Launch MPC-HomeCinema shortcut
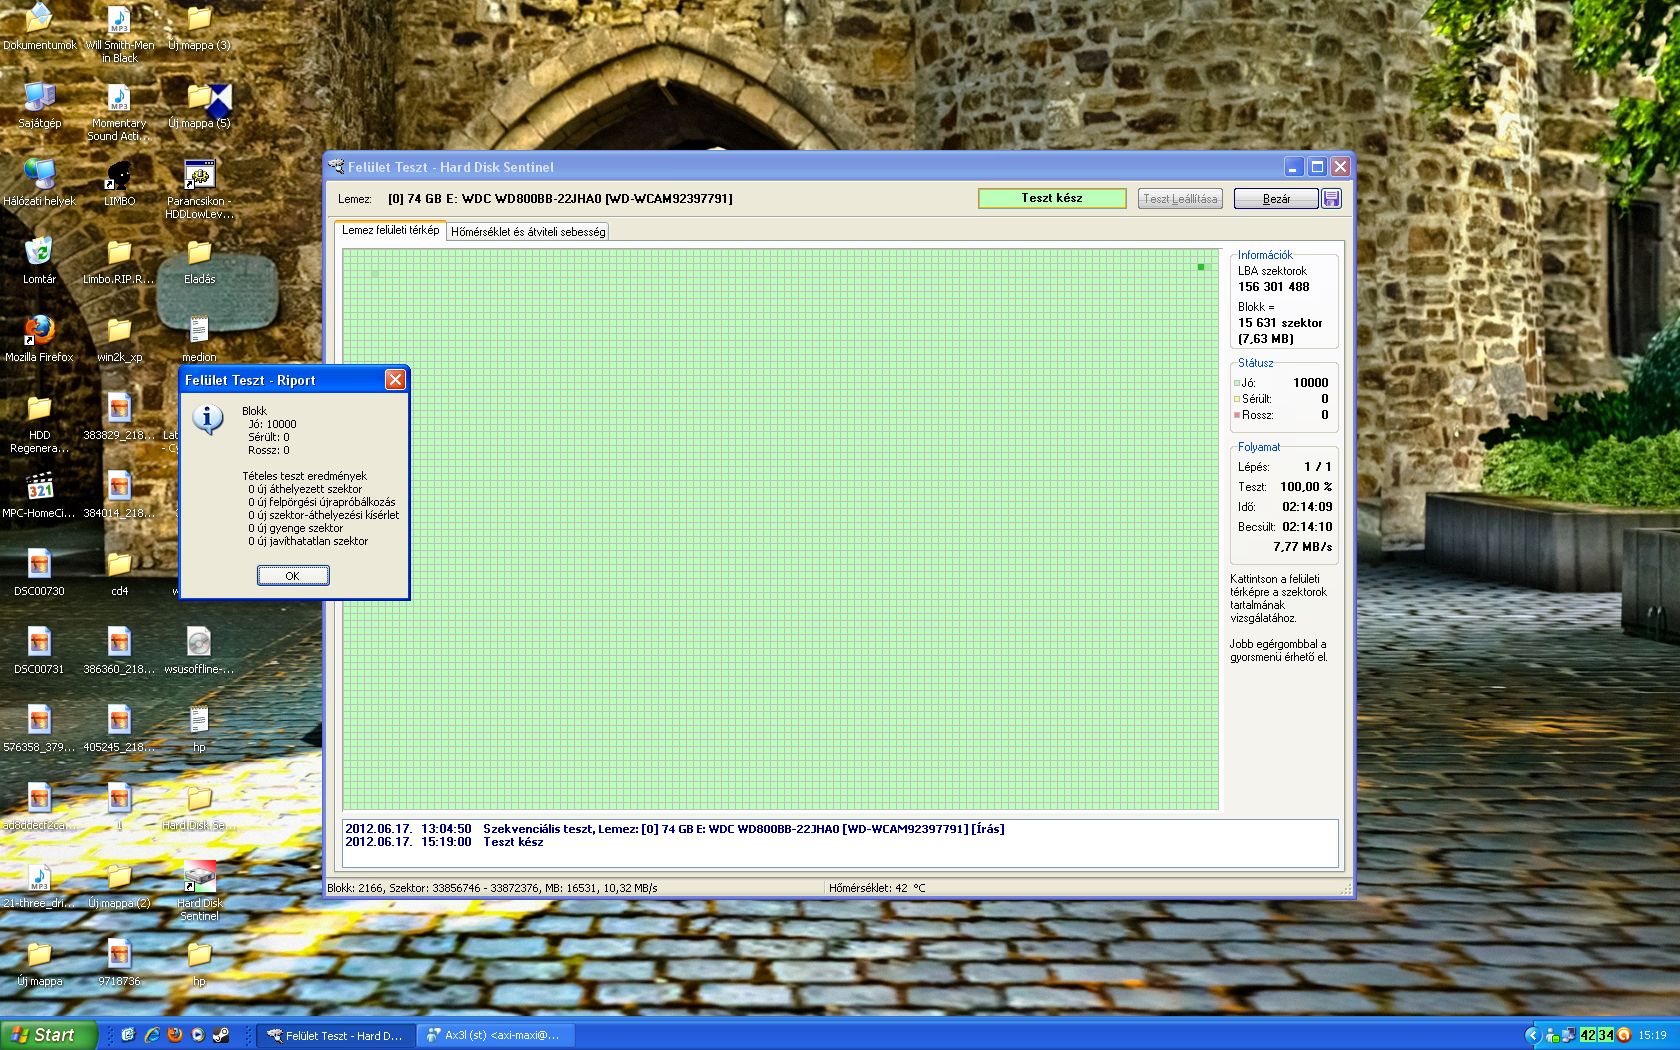1680x1050 pixels. click(x=39, y=496)
